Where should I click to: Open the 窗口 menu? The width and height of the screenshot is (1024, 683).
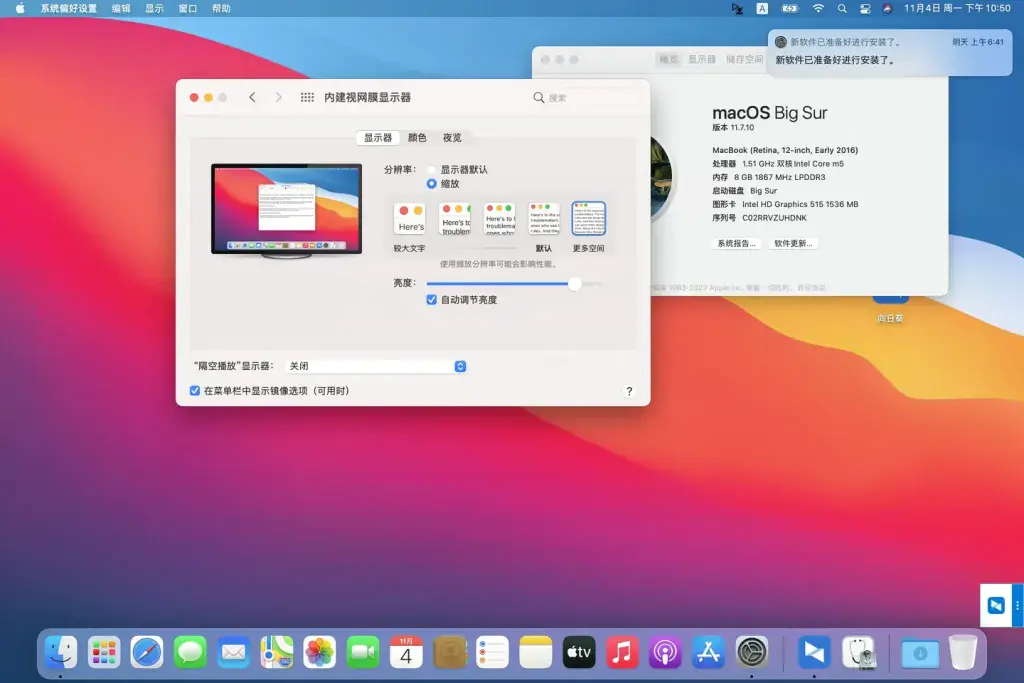pos(187,8)
